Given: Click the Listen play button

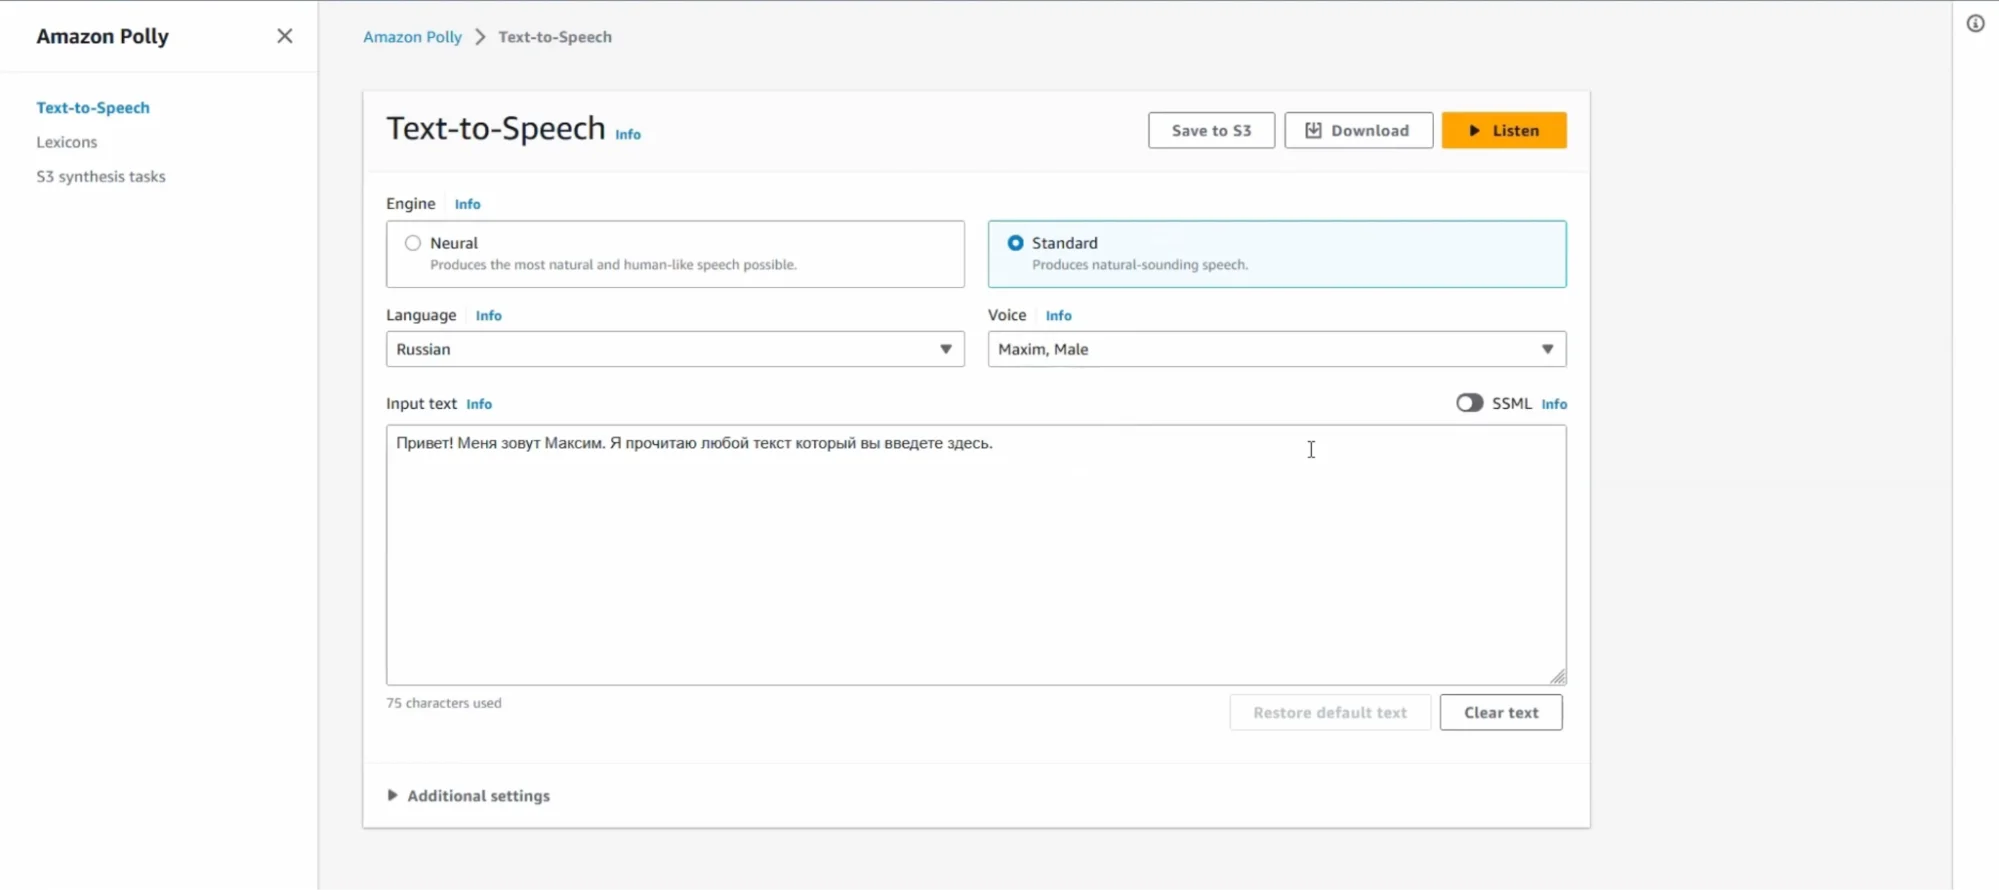Looking at the screenshot, I should point(1503,130).
